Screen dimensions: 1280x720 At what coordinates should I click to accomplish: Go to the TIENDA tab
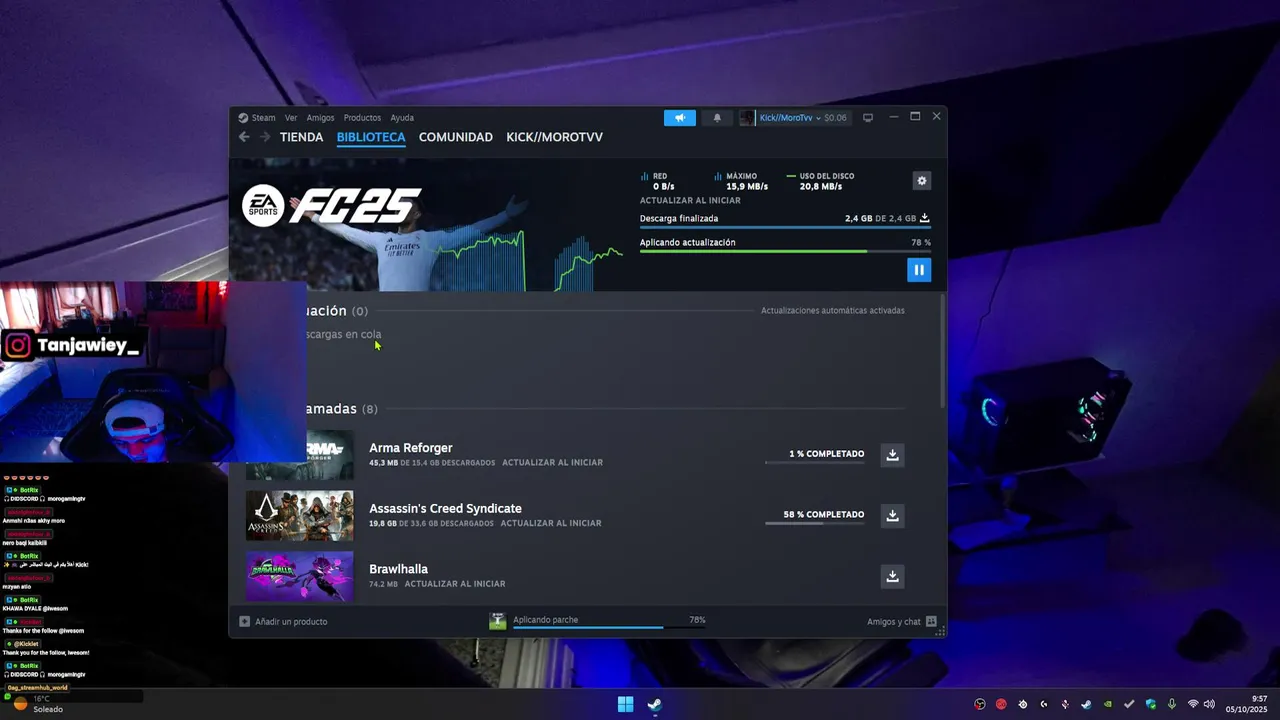tap(301, 137)
